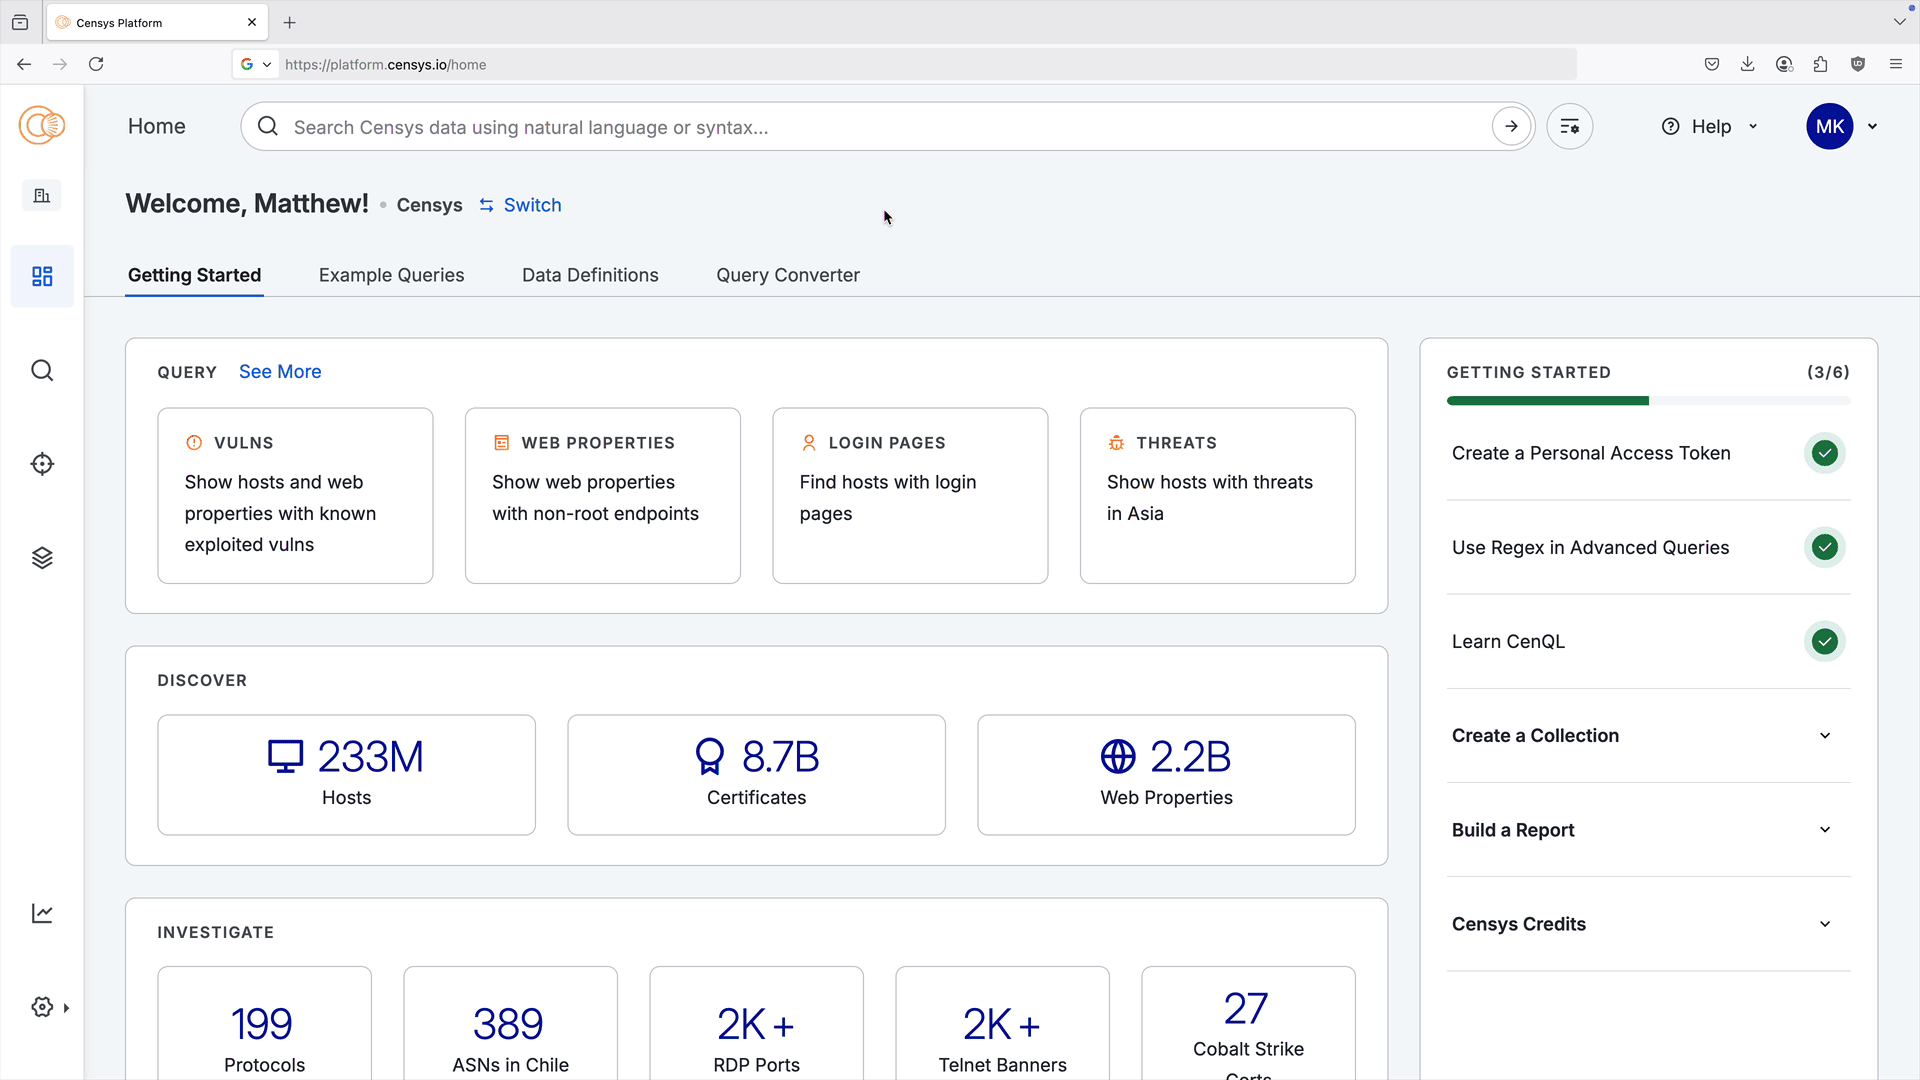The width and height of the screenshot is (1920, 1080).
Task: Open the 27 Cobalt Strike card
Action: click(1248, 1023)
